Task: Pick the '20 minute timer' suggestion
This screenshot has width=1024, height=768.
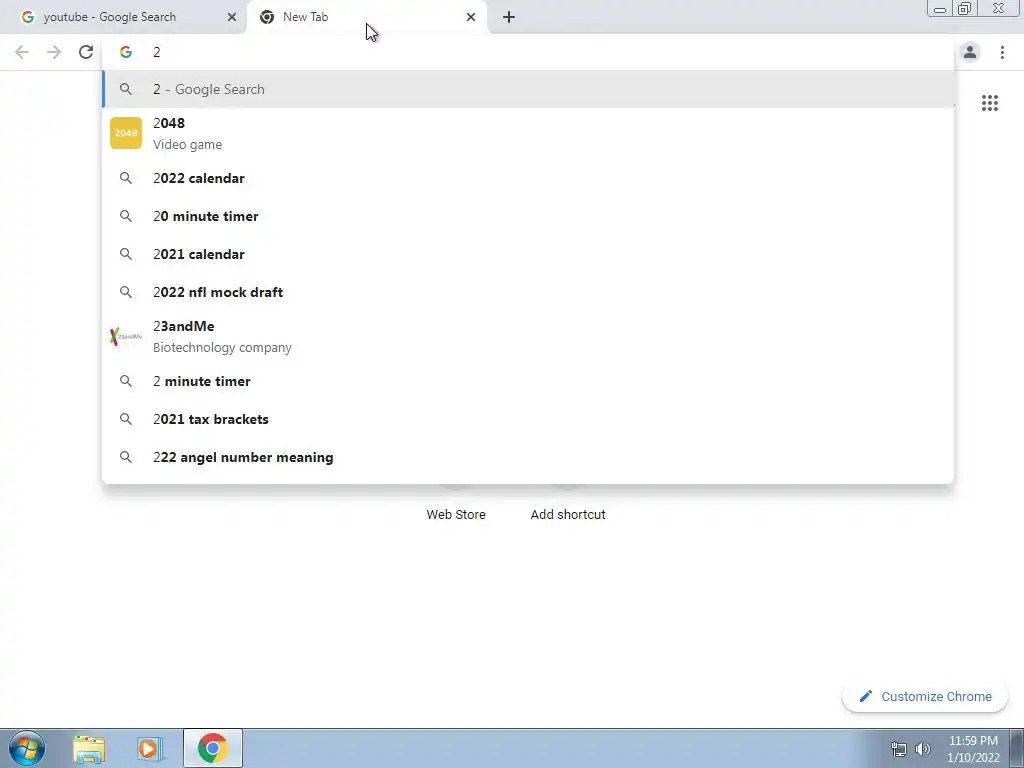Action: pyautogui.click(x=528, y=216)
